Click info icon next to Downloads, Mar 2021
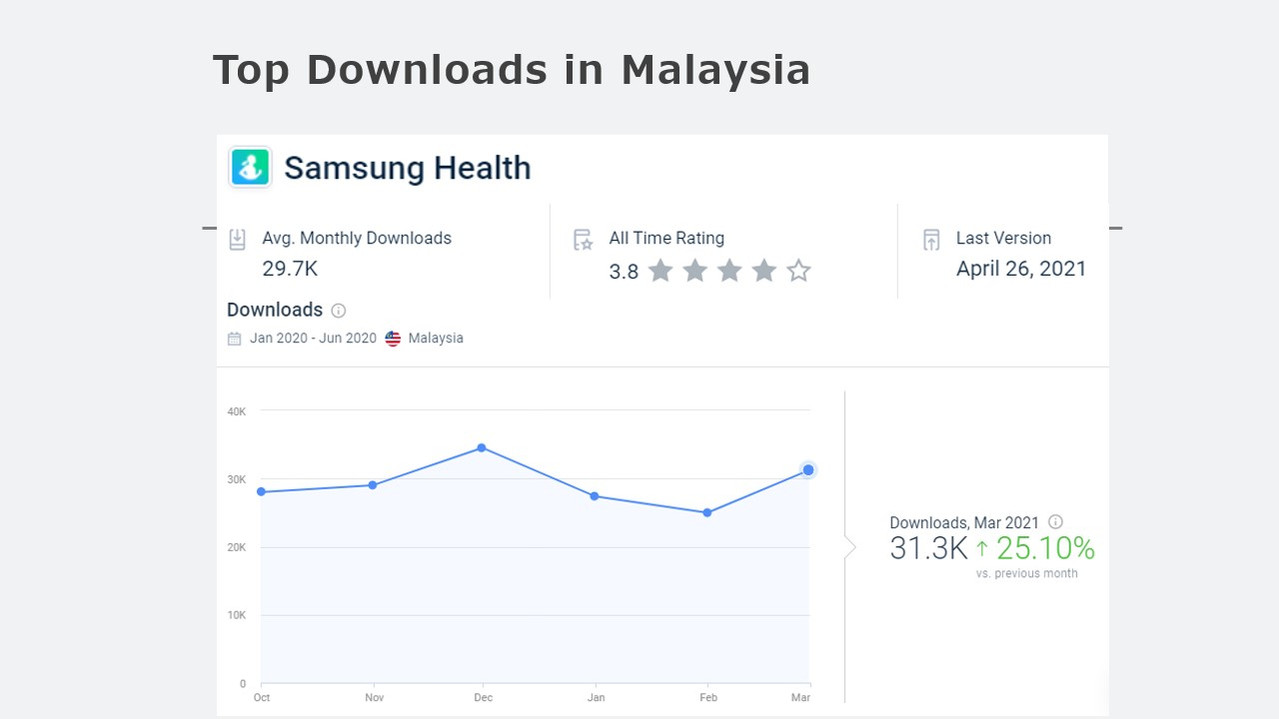This screenshot has height=719, width=1279. coord(1056,522)
